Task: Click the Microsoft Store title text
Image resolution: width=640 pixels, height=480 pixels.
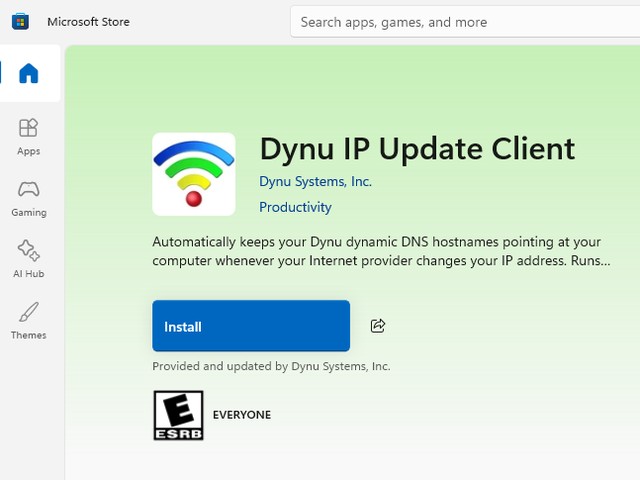Action: (x=89, y=22)
